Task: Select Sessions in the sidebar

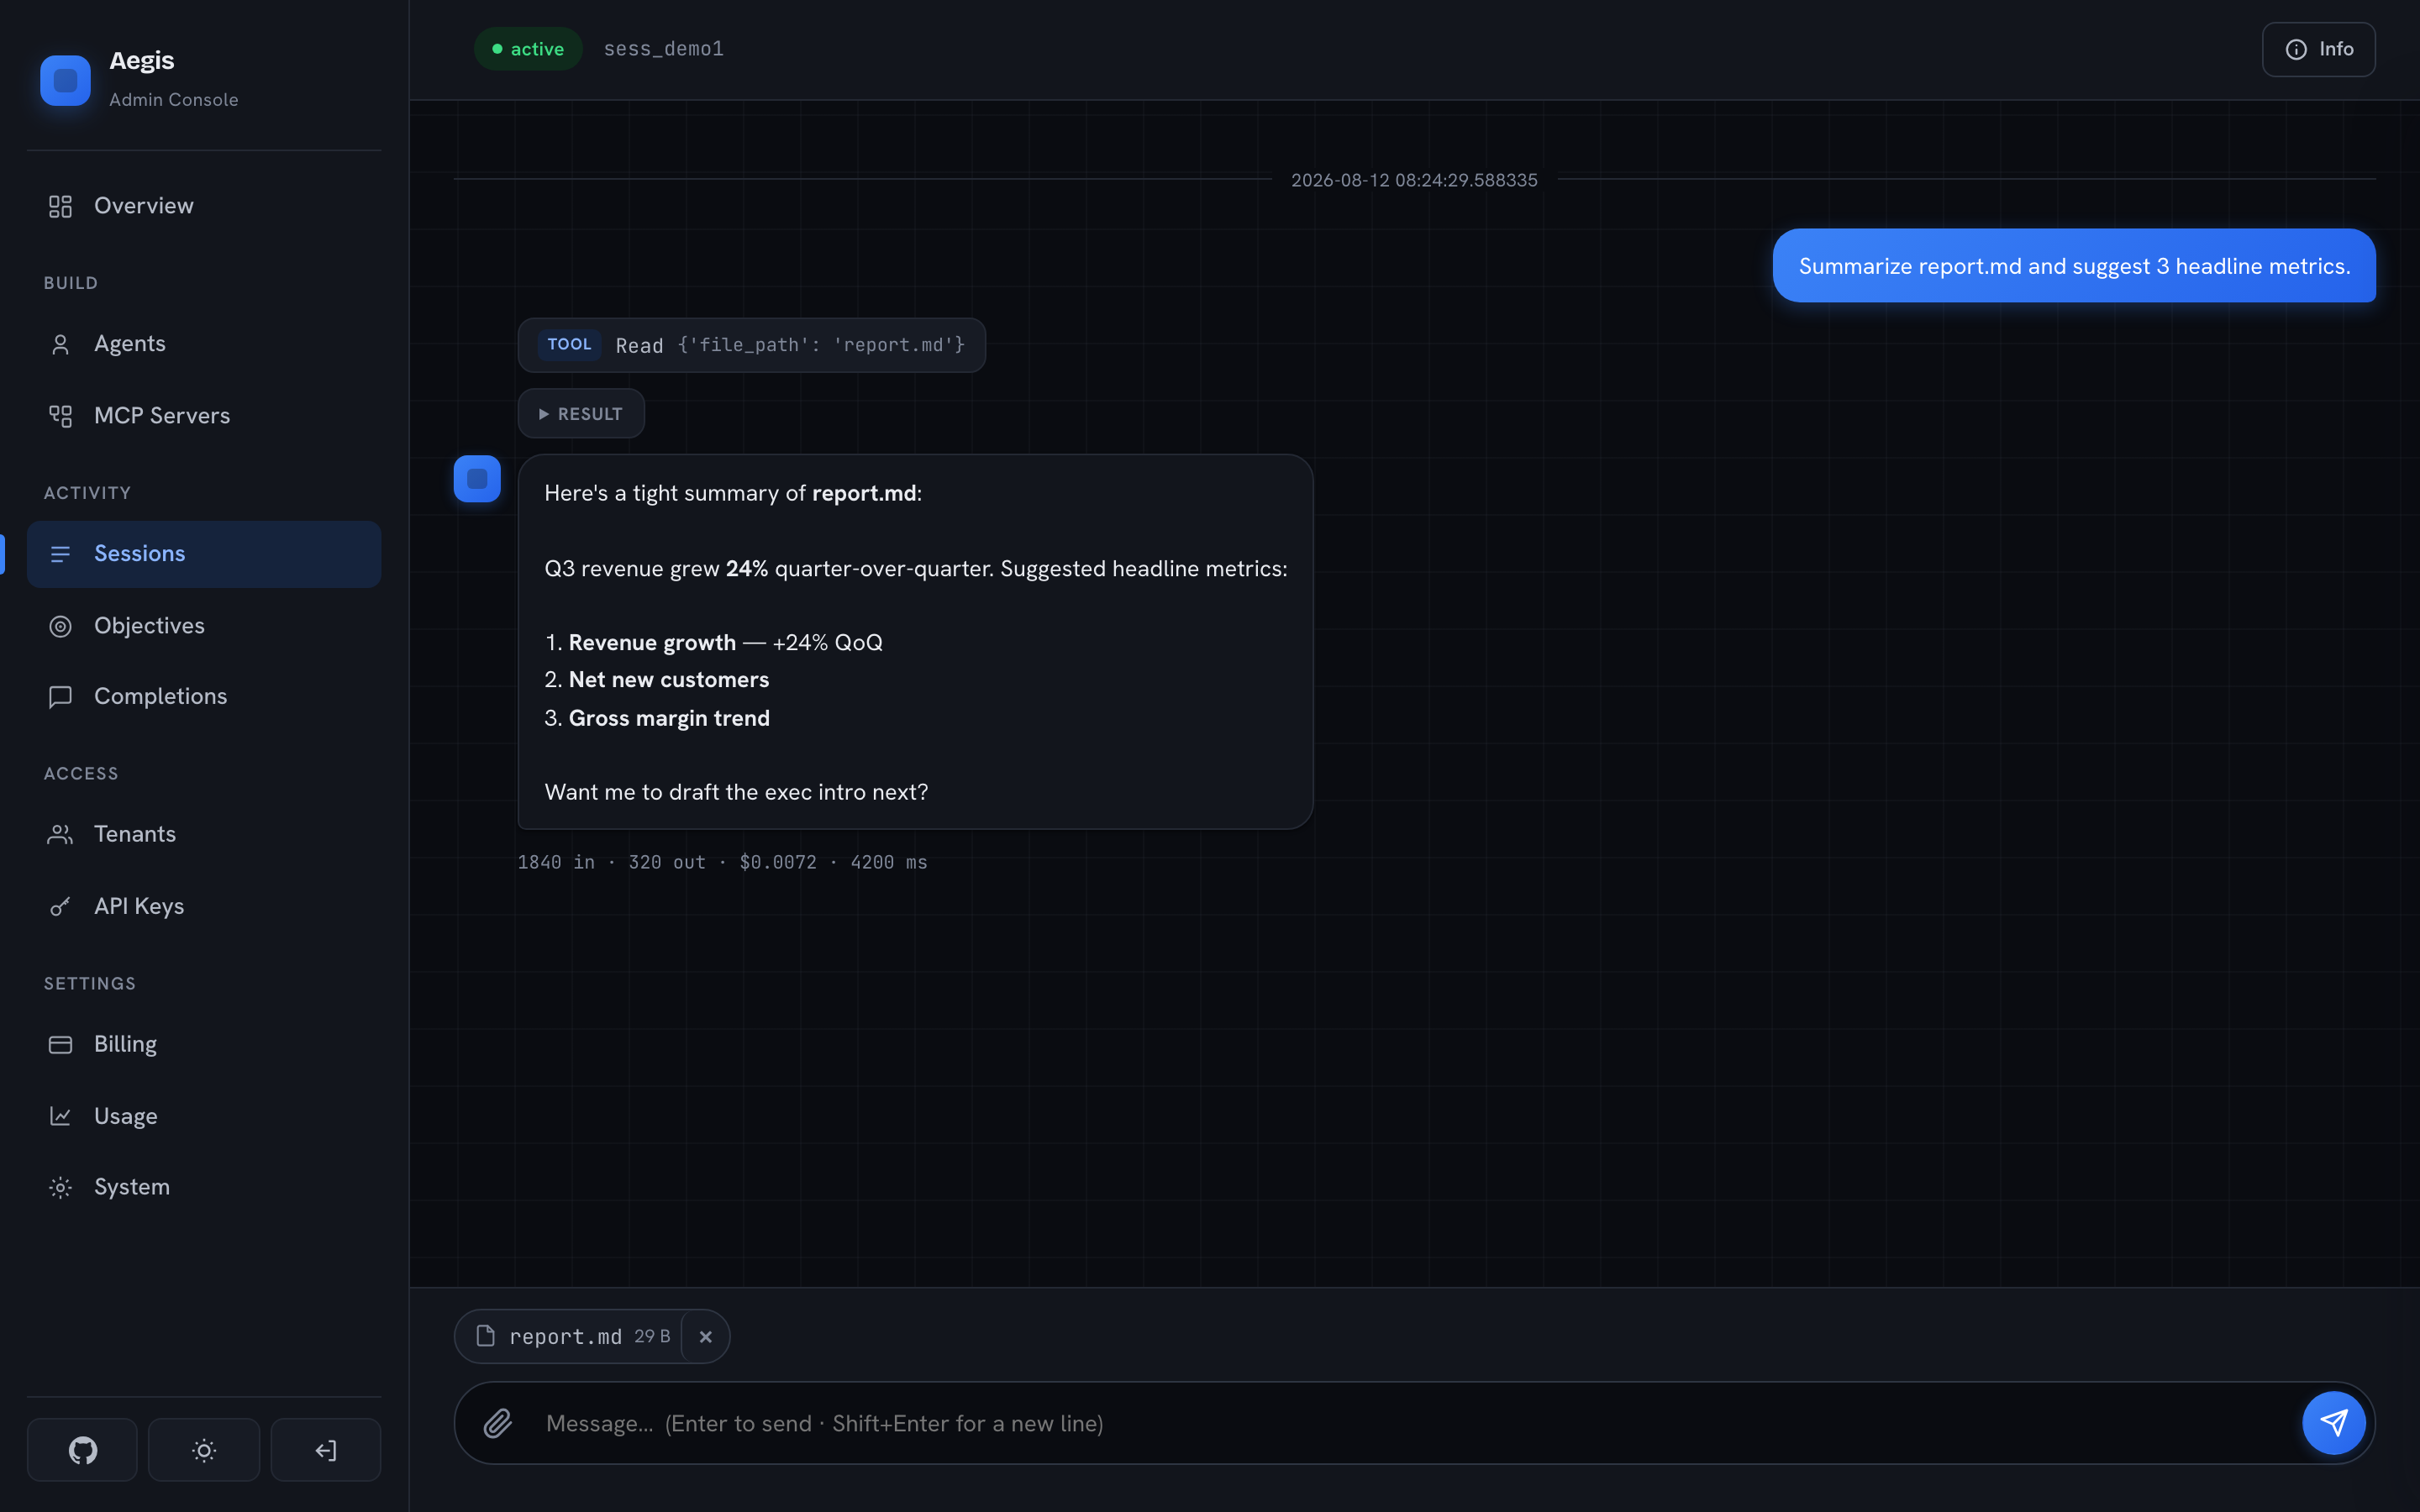Action: [x=204, y=554]
